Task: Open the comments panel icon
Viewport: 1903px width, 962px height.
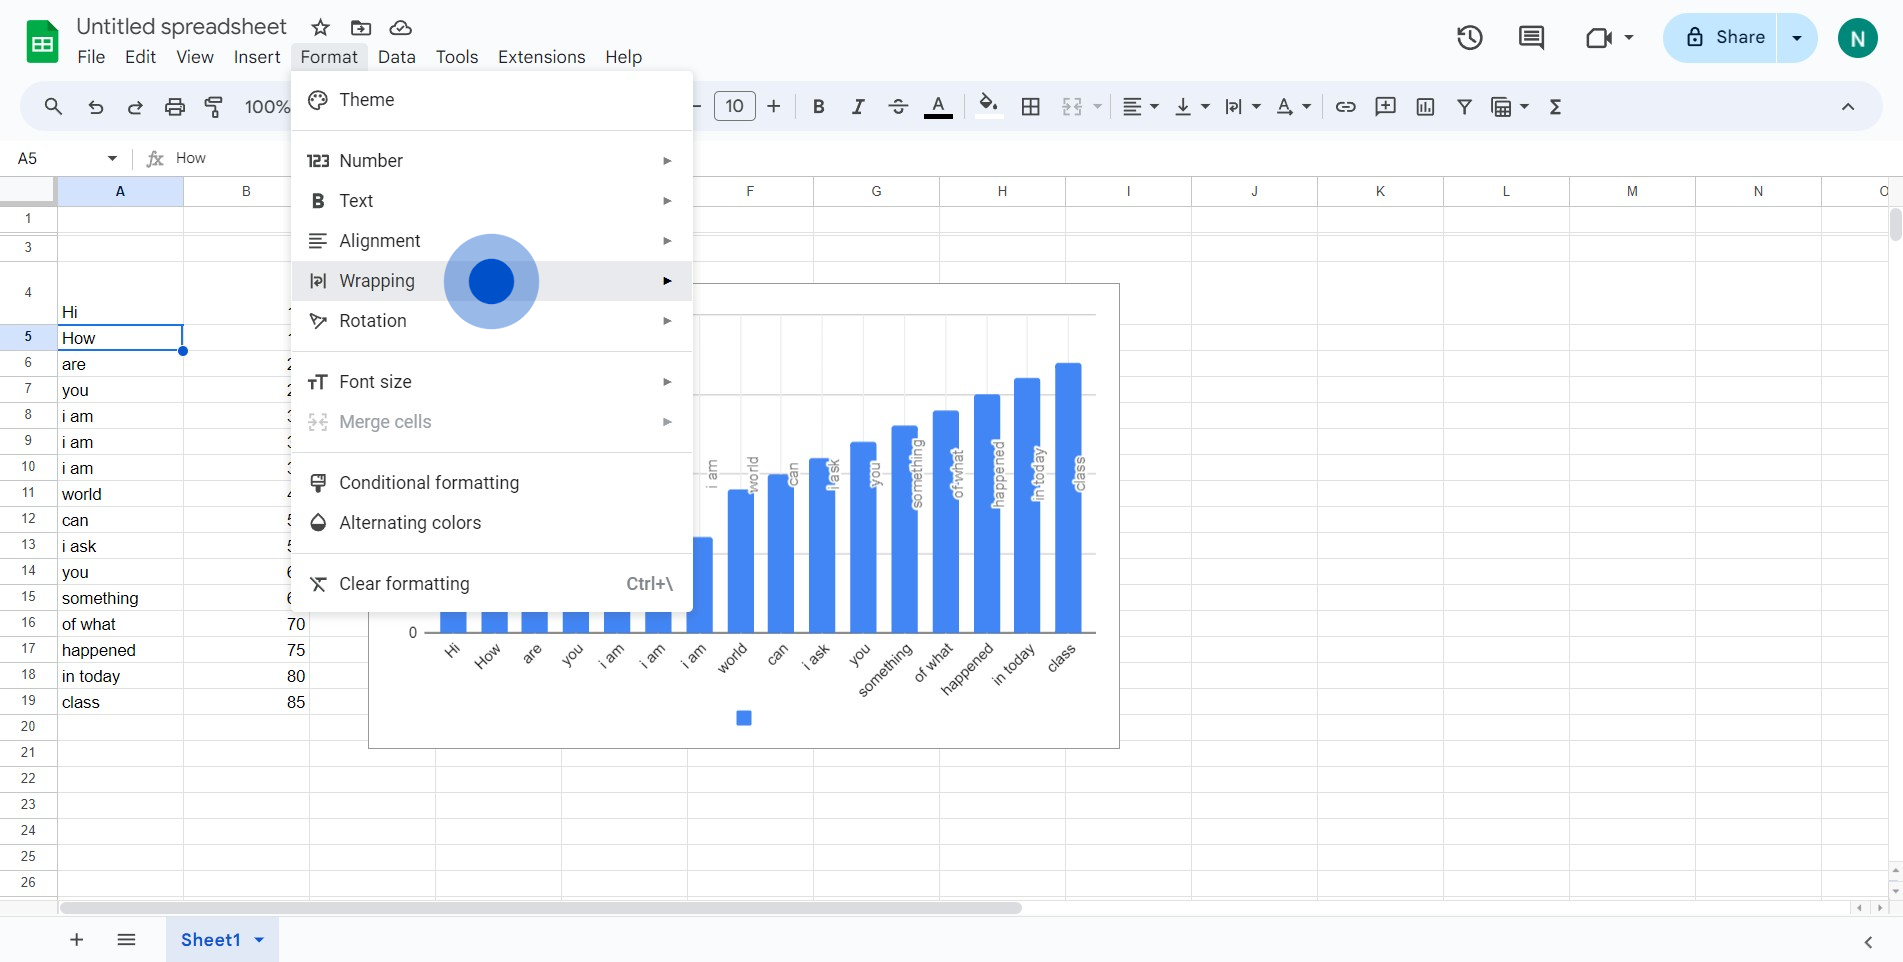Action: tap(1531, 38)
